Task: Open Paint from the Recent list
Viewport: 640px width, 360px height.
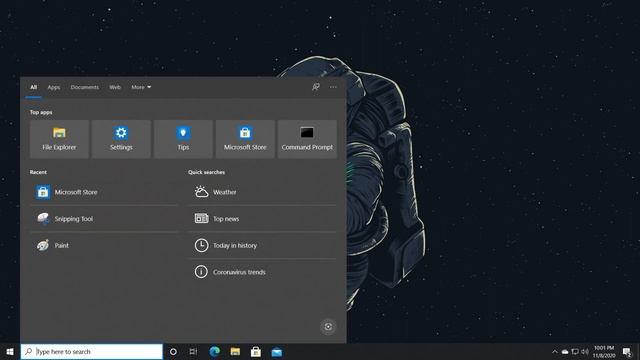Action: coord(104,245)
